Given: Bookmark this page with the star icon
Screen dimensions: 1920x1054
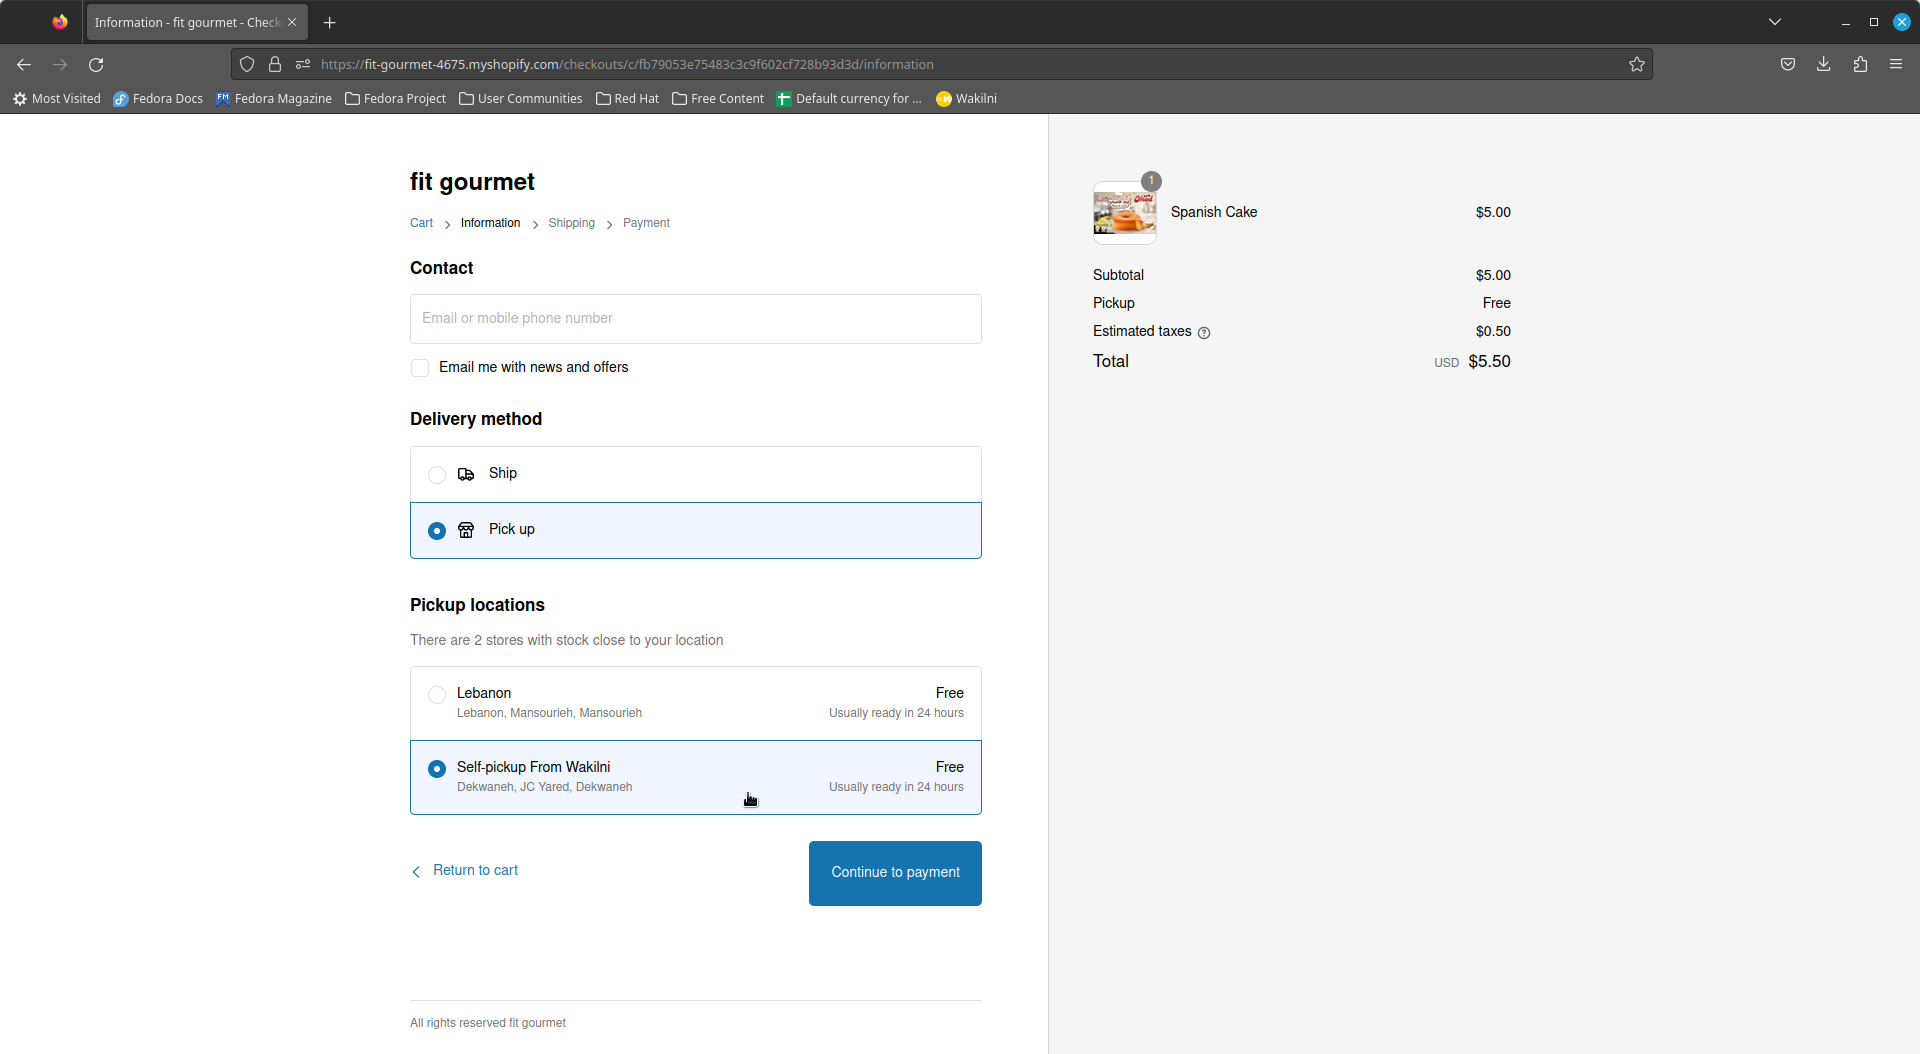Looking at the screenshot, I should pyautogui.click(x=1636, y=64).
